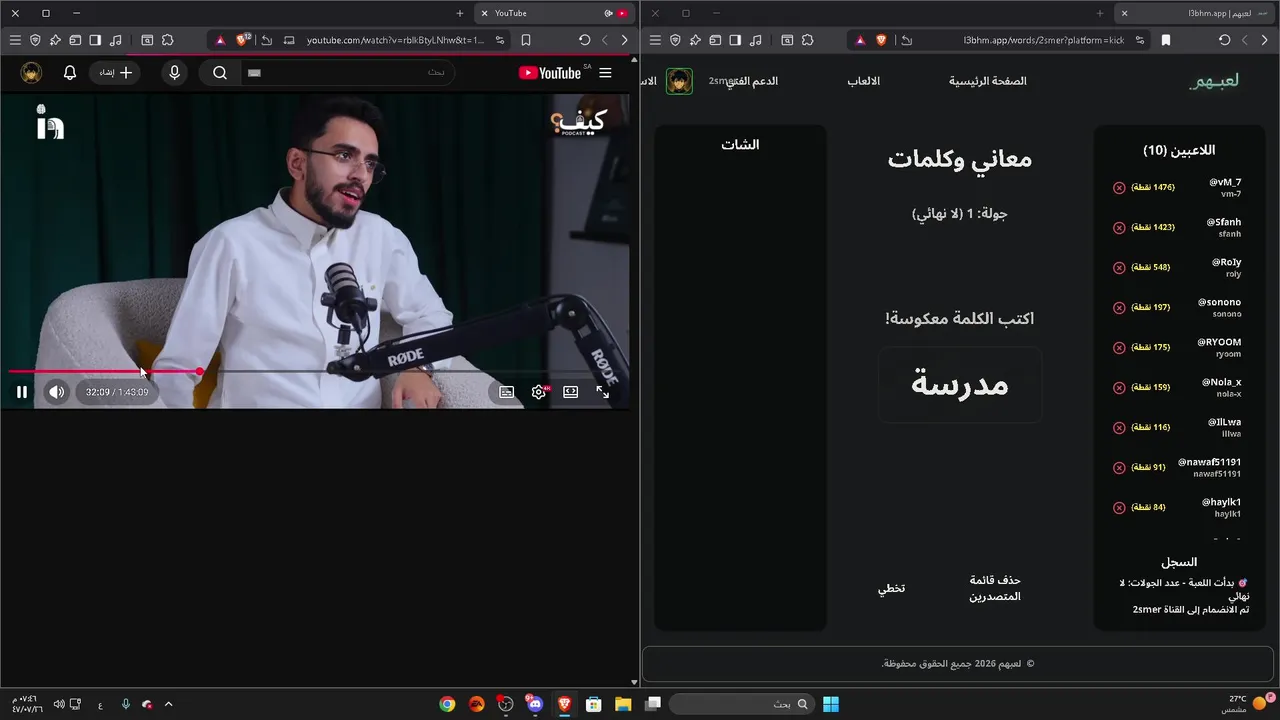Remove player @Sfanh from list
Viewport: 1280px width, 720px height.
click(1119, 228)
